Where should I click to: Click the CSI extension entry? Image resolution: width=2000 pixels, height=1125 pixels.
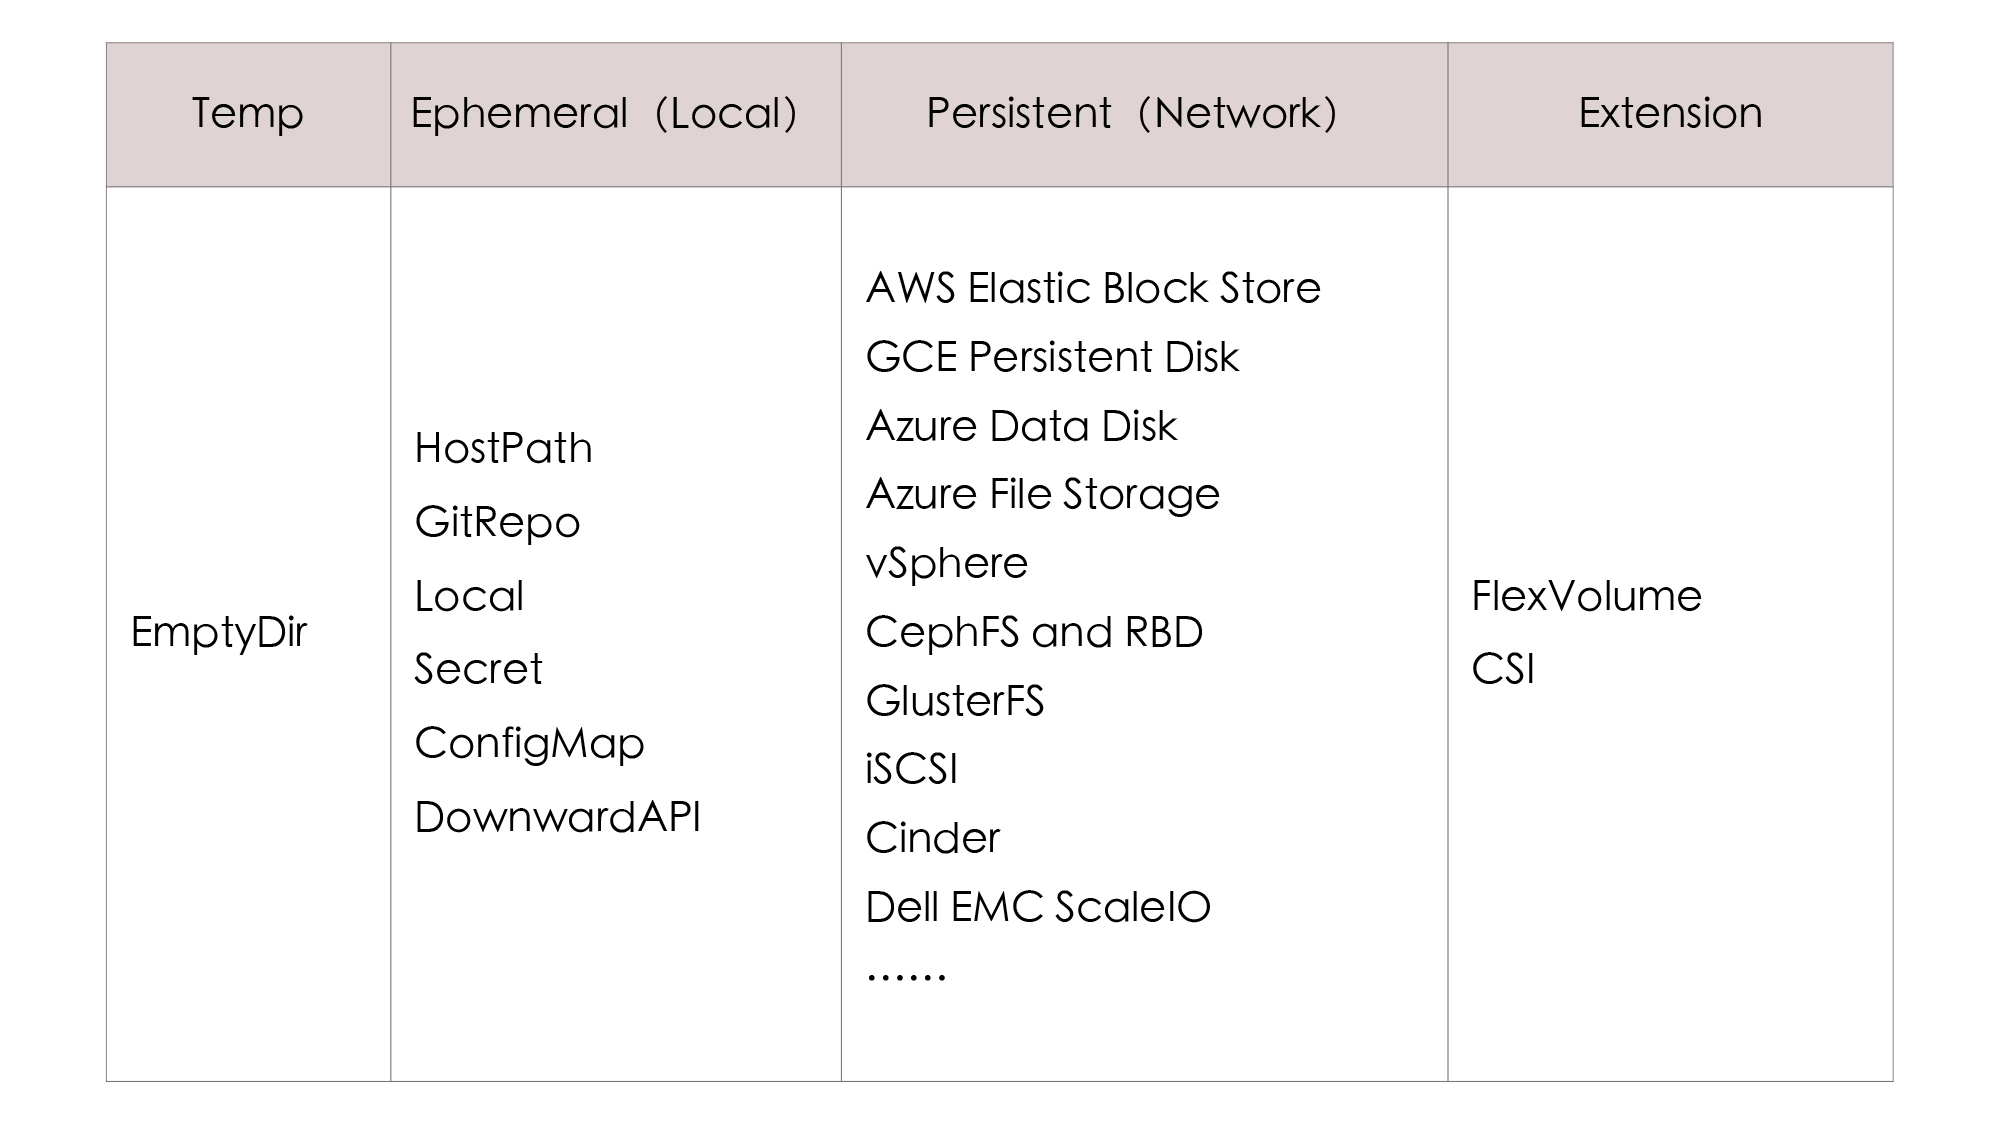(x=1502, y=669)
